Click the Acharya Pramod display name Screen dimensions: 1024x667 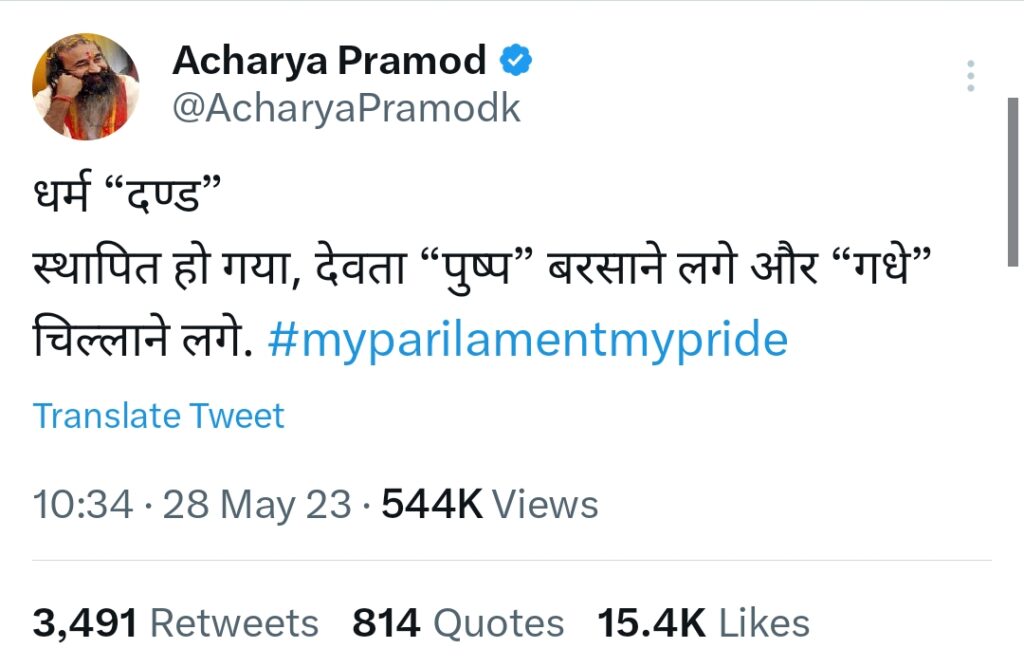(x=329, y=61)
